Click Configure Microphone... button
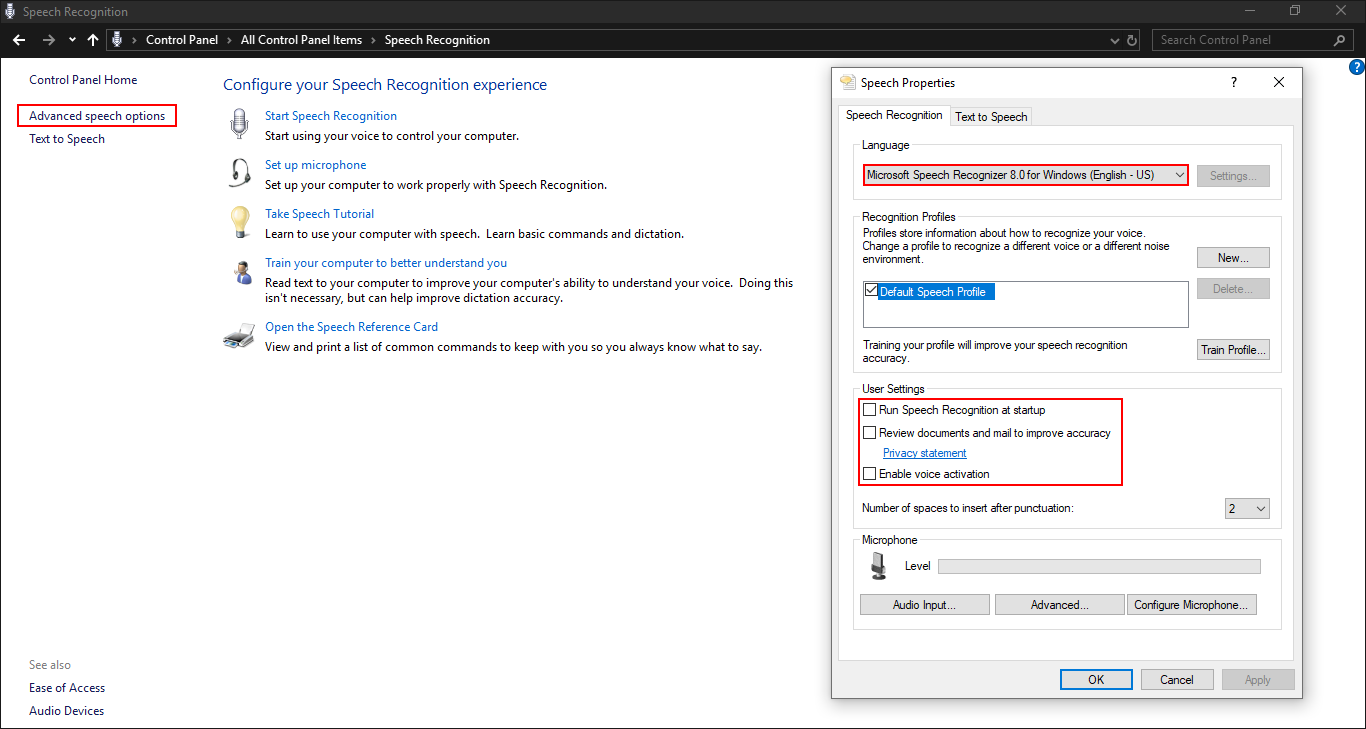Image resolution: width=1366 pixels, height=729 pixels. point(1191,605)
